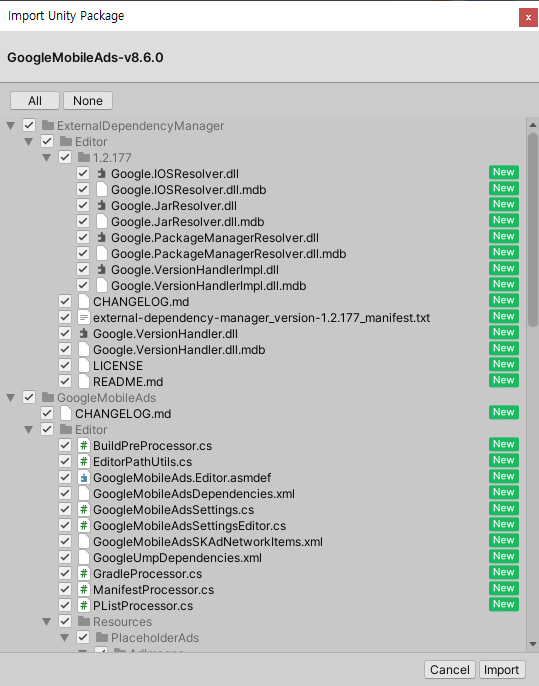
Task: Collapse the 1.2.177 folder
Action: click(x=47, y=158)
